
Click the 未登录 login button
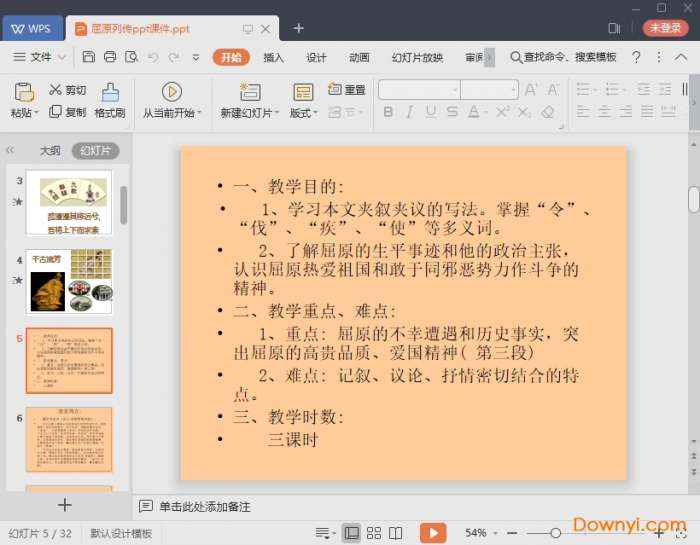[x=664, y=27]
